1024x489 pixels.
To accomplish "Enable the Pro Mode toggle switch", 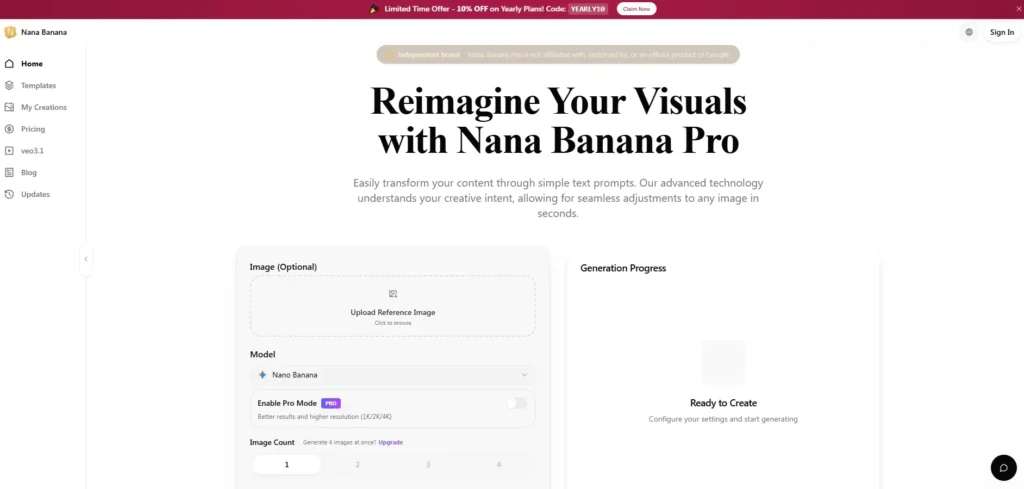I will (x=517, y=403).
